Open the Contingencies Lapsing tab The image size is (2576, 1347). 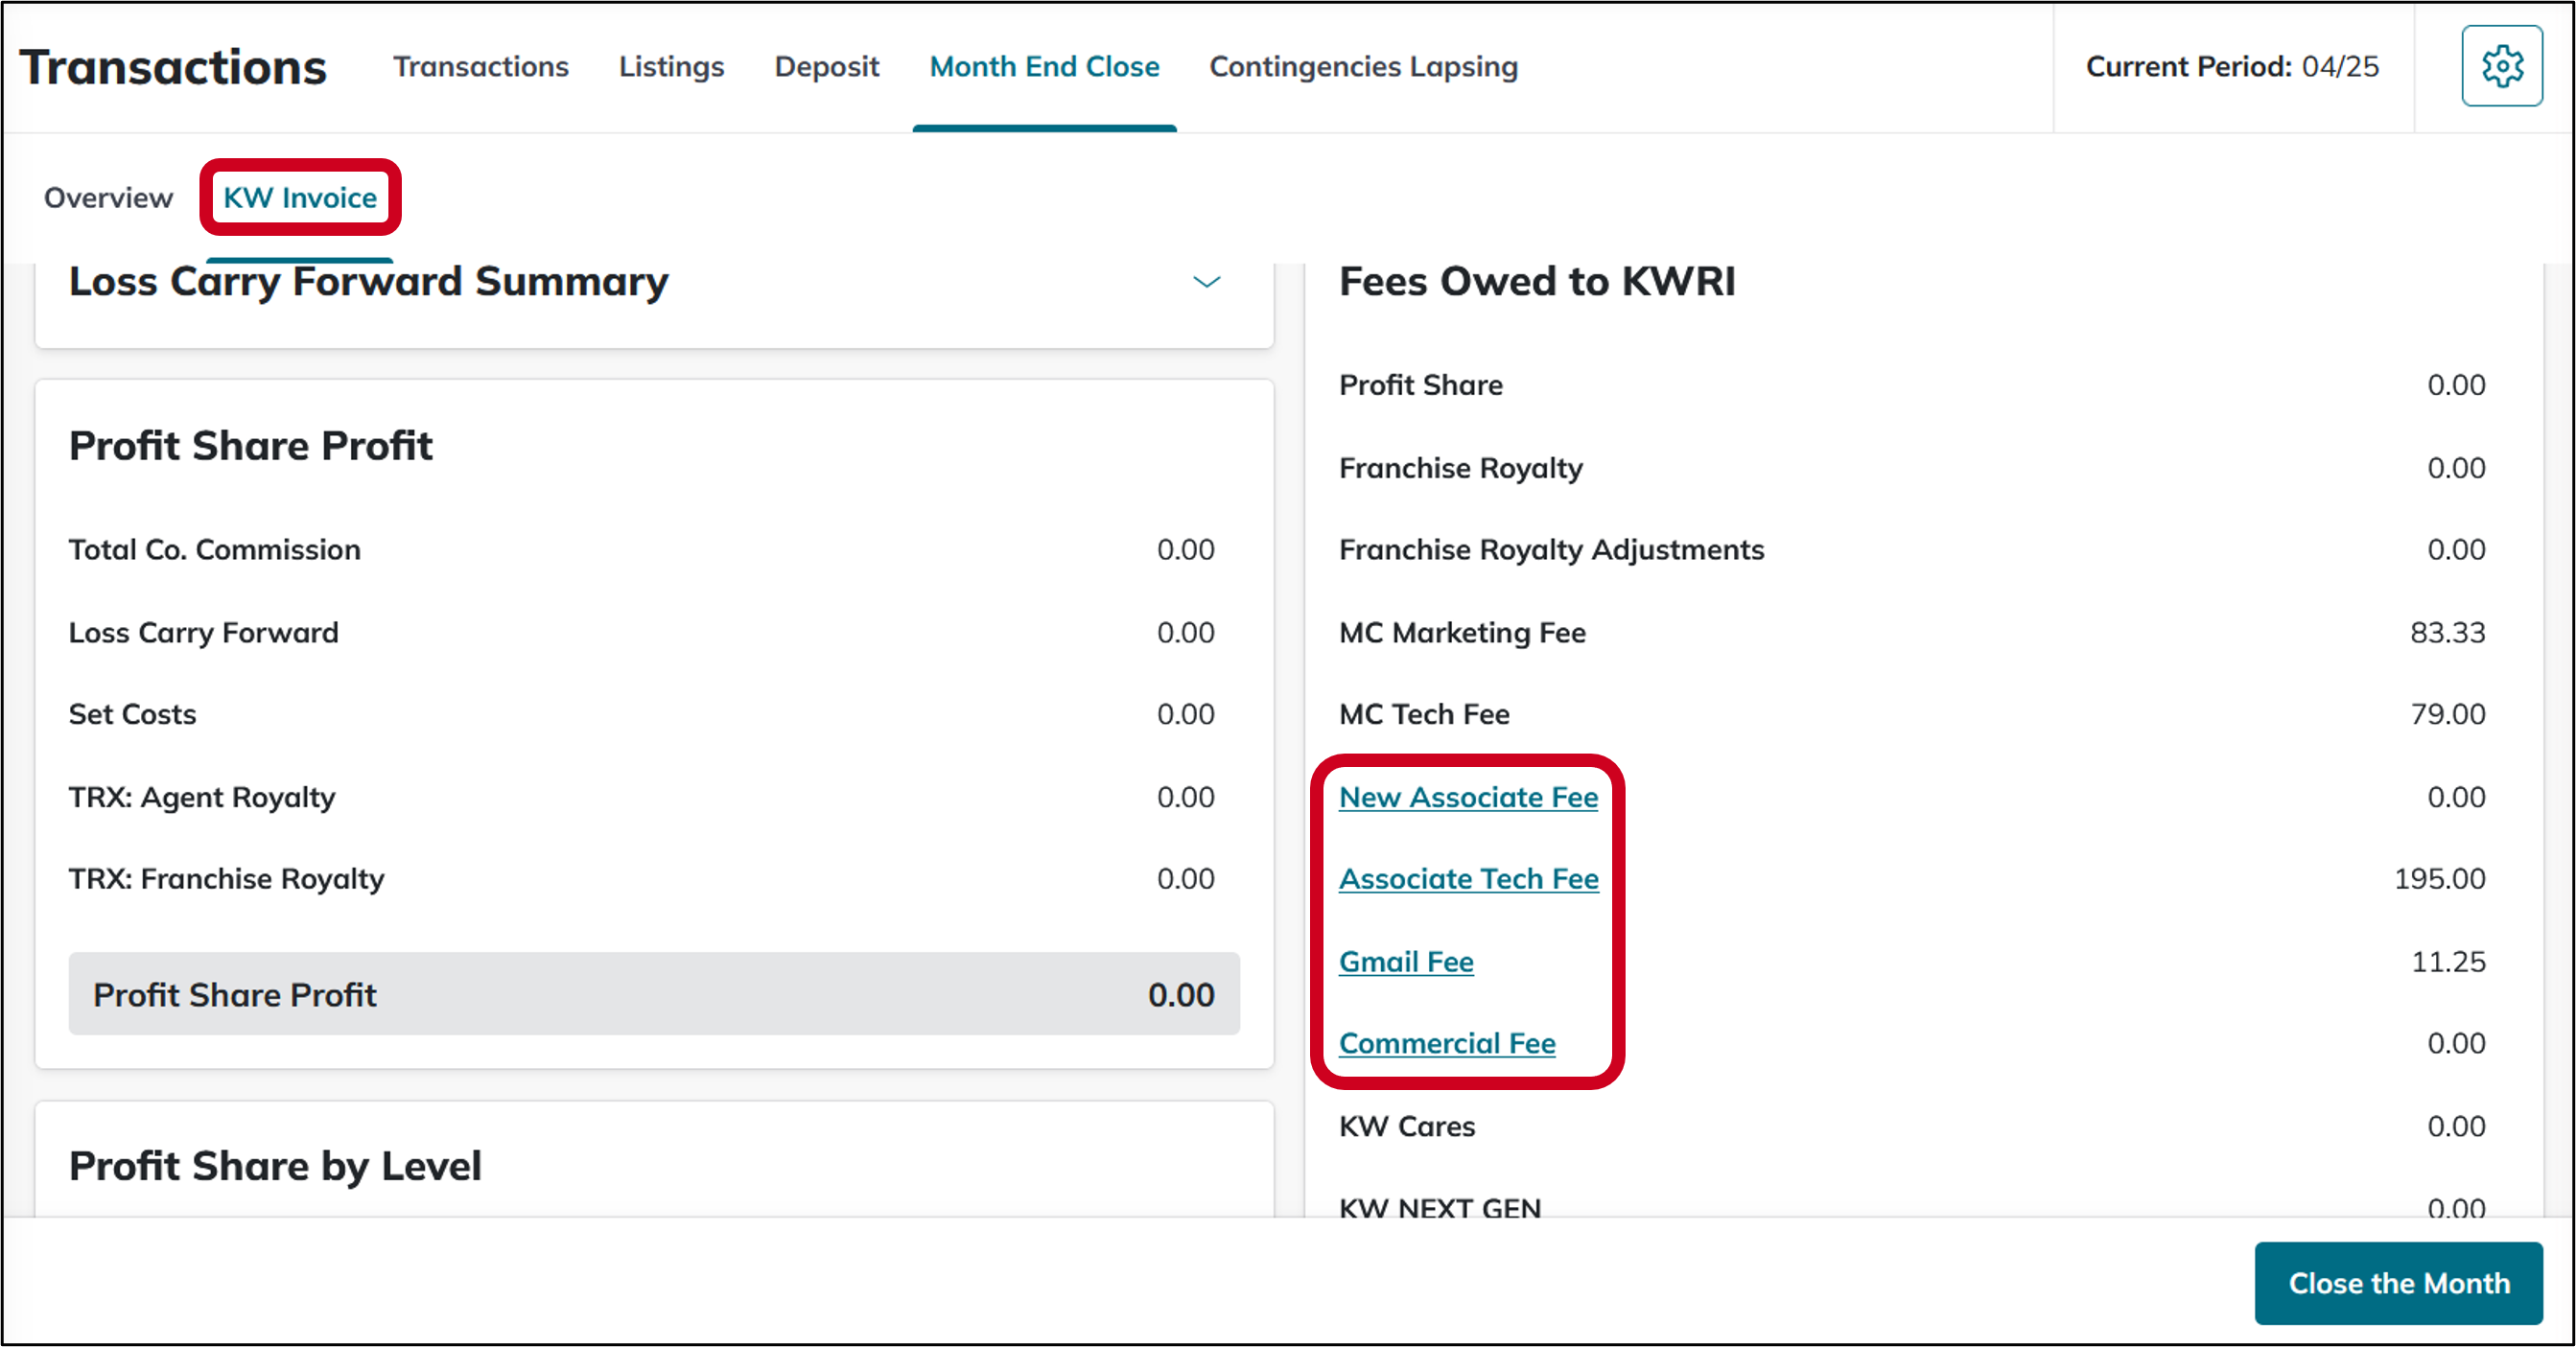(x=1363, y=67)
